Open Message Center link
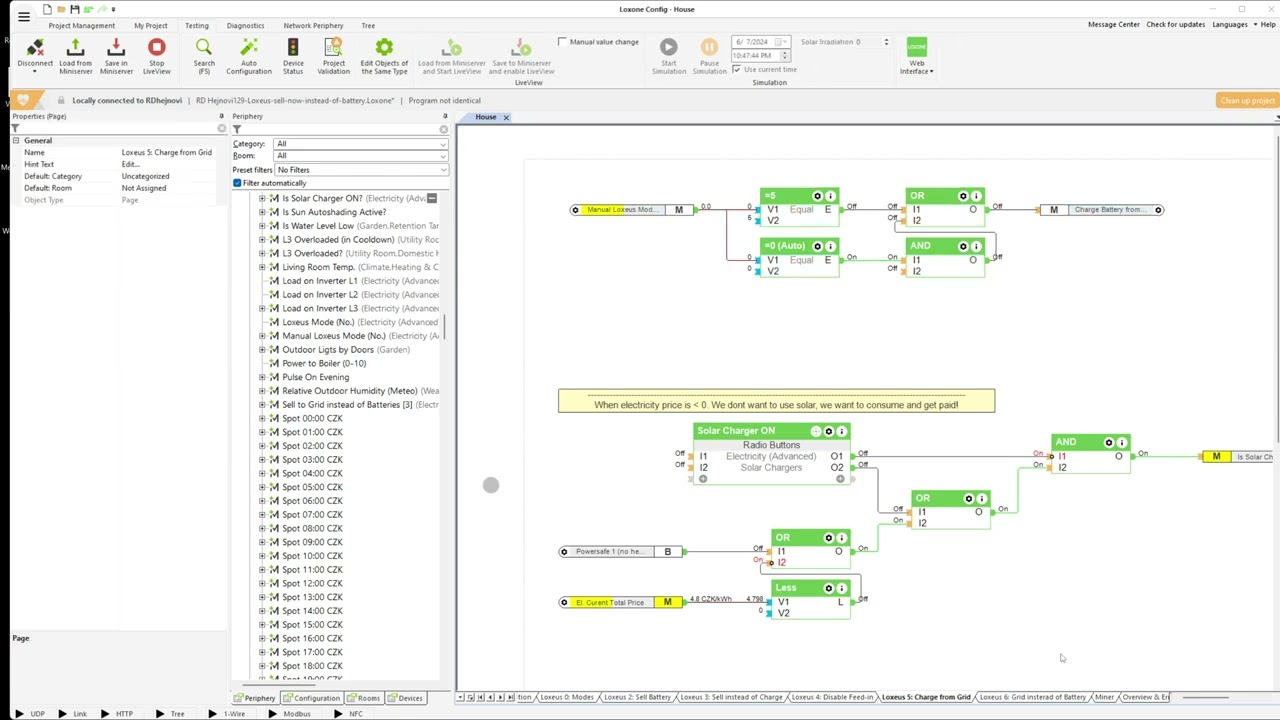 coord(1113,24)
